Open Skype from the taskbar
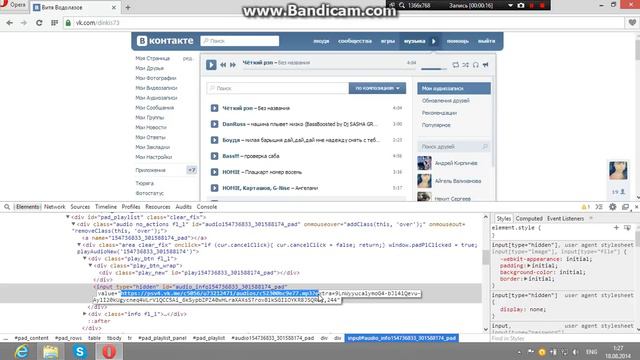The image size is (640, 360). pos(80,351)
